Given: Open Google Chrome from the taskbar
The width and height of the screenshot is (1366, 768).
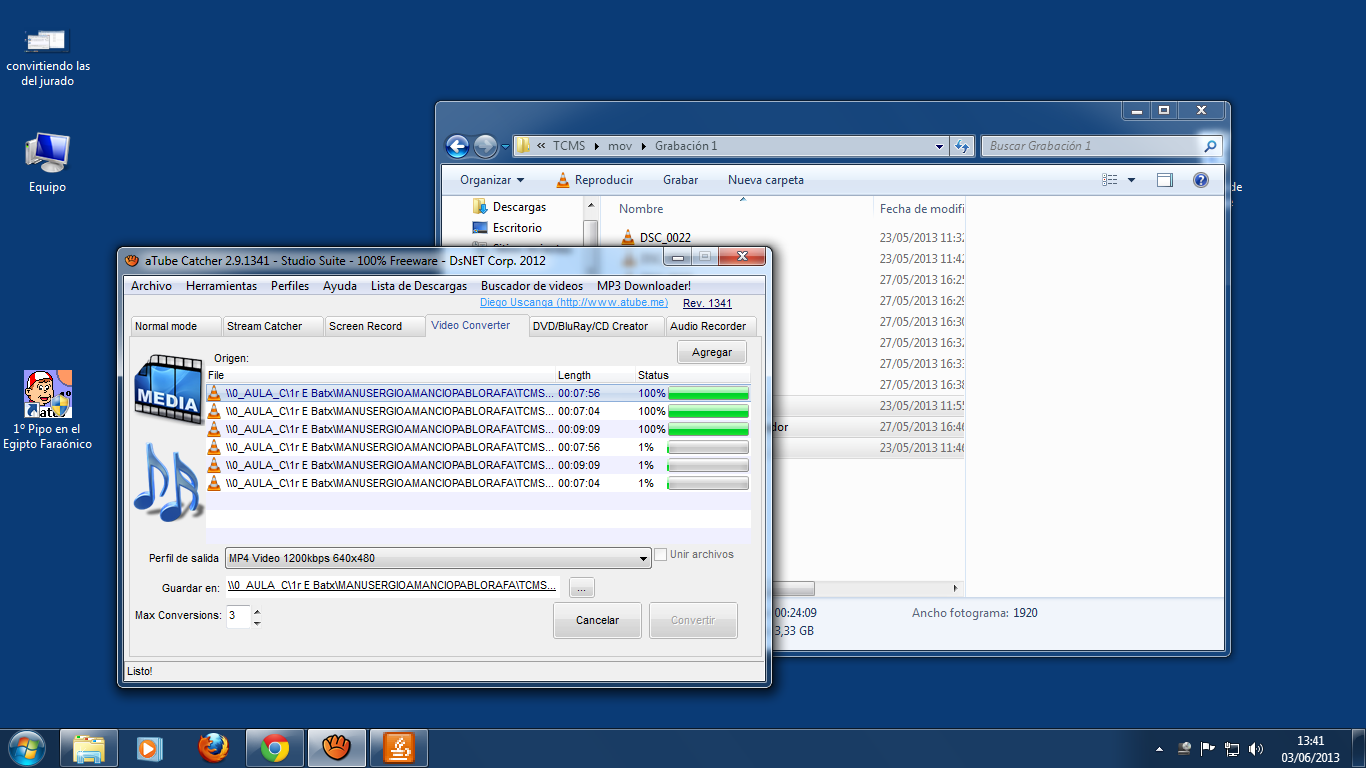Looking at the screenshot, I should [x=275, y=748].
